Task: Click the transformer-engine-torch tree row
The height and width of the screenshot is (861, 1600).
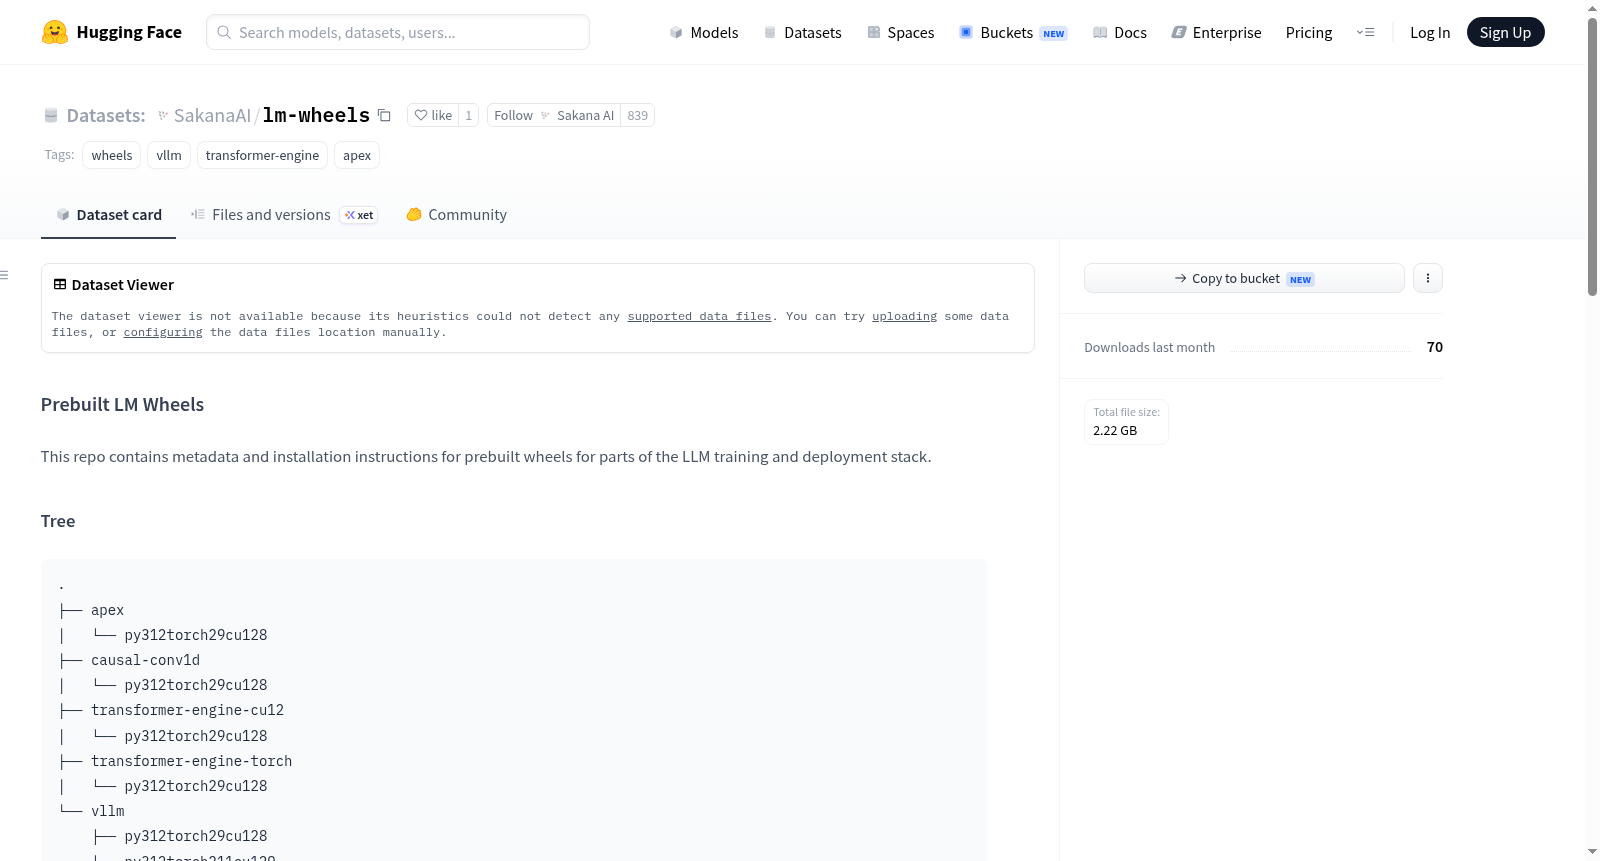Action: point(191,761)
